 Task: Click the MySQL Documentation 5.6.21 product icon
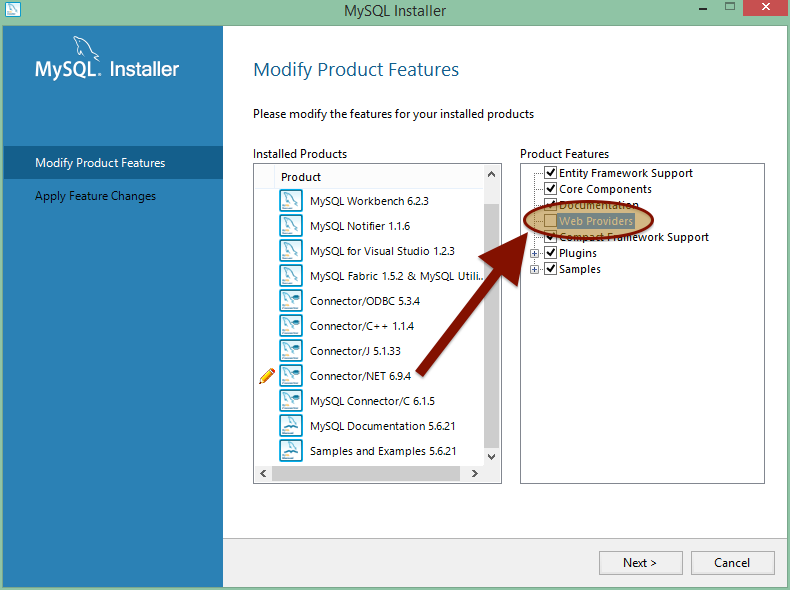291,426
